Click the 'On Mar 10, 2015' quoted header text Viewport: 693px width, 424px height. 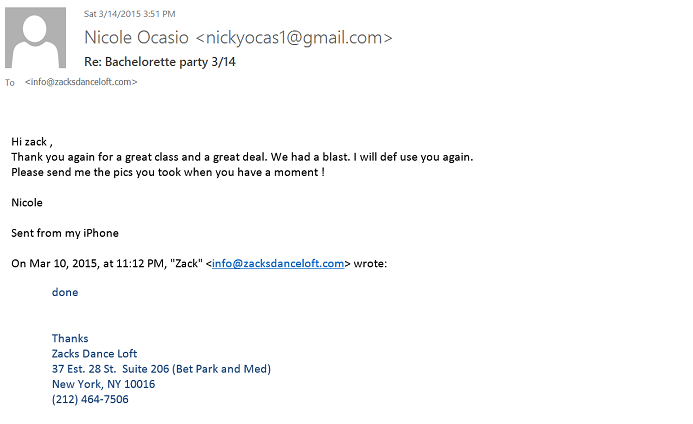pyautogui.click(x=199, y=264)
